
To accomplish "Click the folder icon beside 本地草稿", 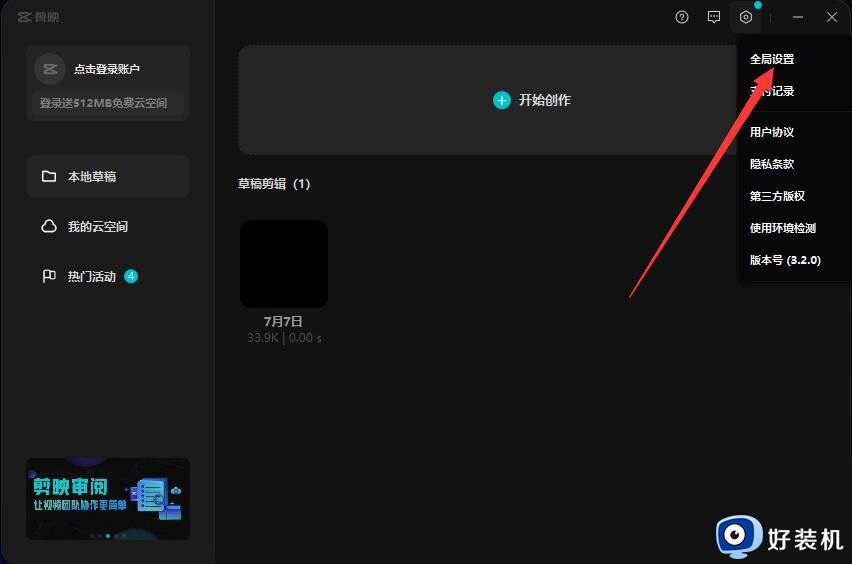I will click(x=49, y=176).
